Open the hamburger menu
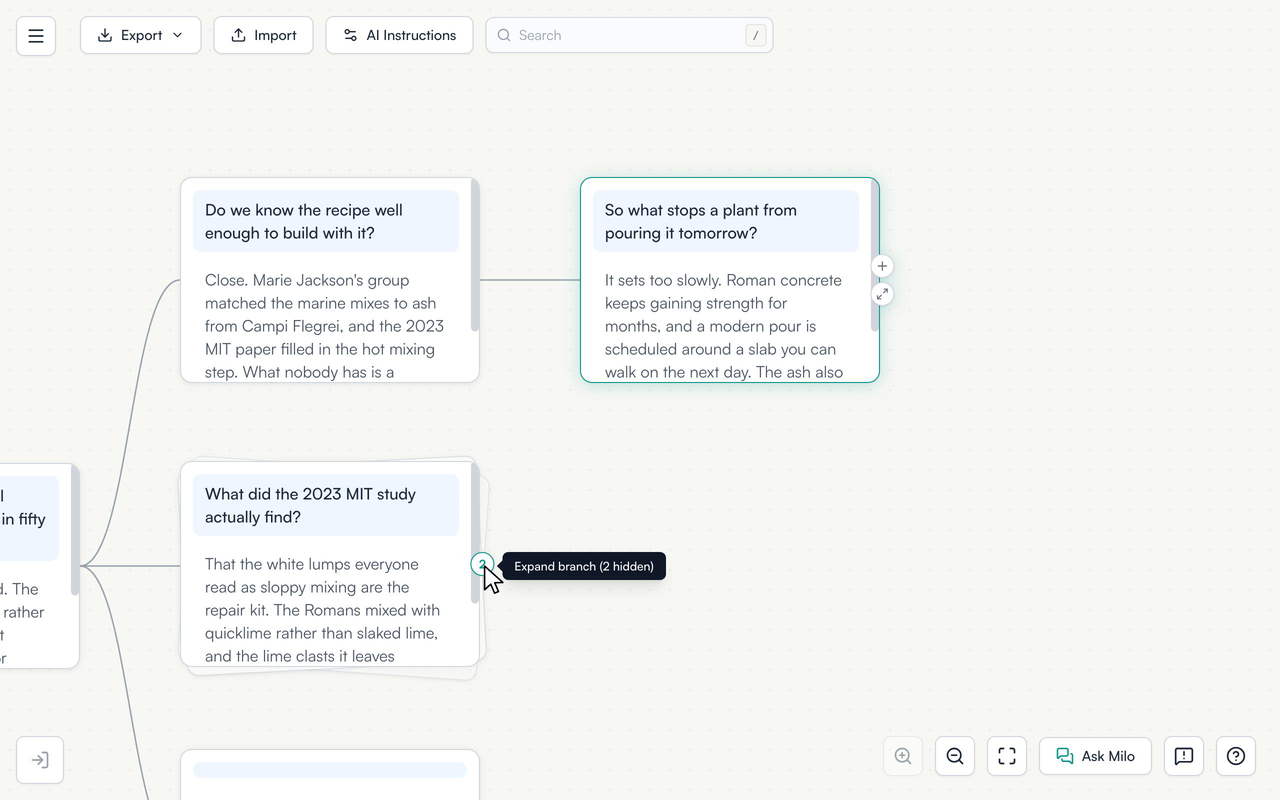Viewport: 1280px width, 800px height. 36,36
